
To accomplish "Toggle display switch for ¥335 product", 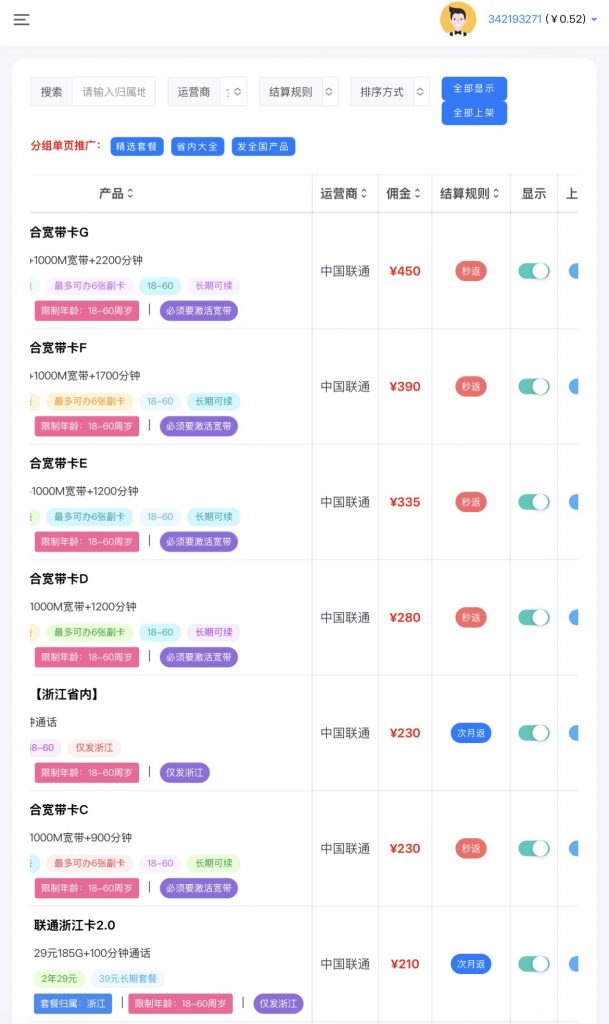I will [x=534, y=502].
